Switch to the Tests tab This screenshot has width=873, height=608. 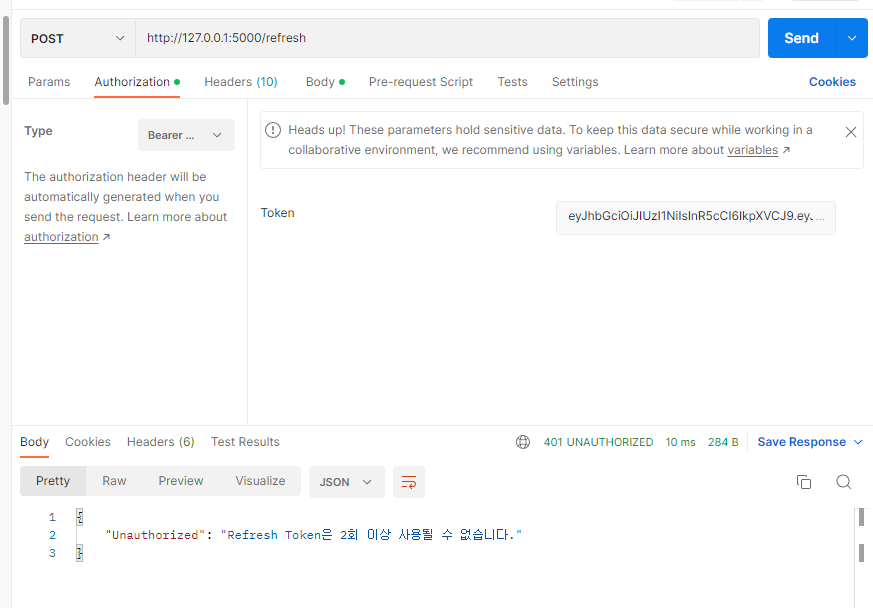(x=512, y=82)
